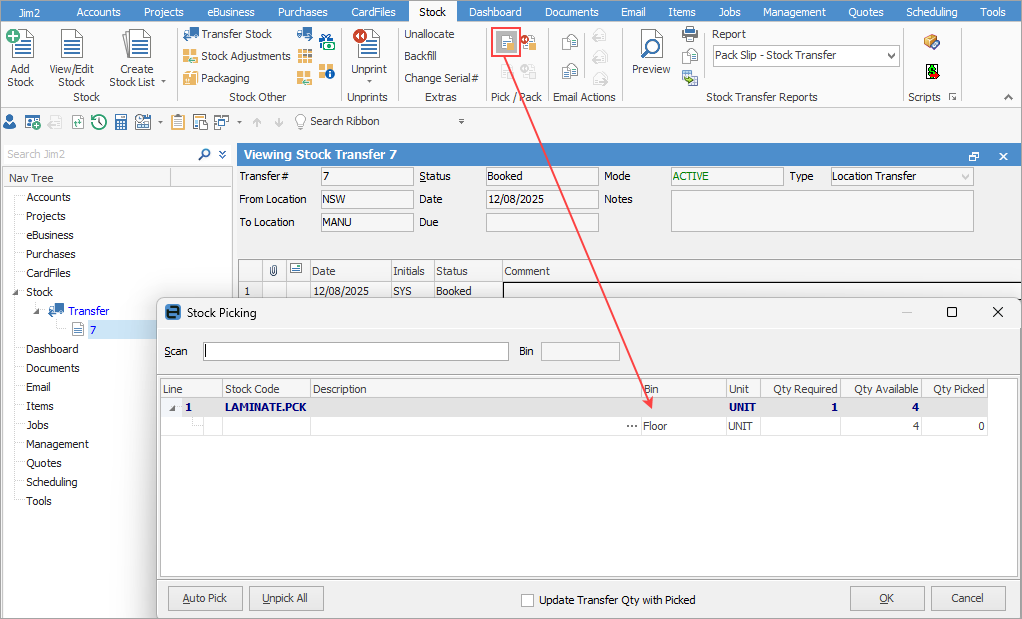Click the Unpick All button

tap(285, 598)
